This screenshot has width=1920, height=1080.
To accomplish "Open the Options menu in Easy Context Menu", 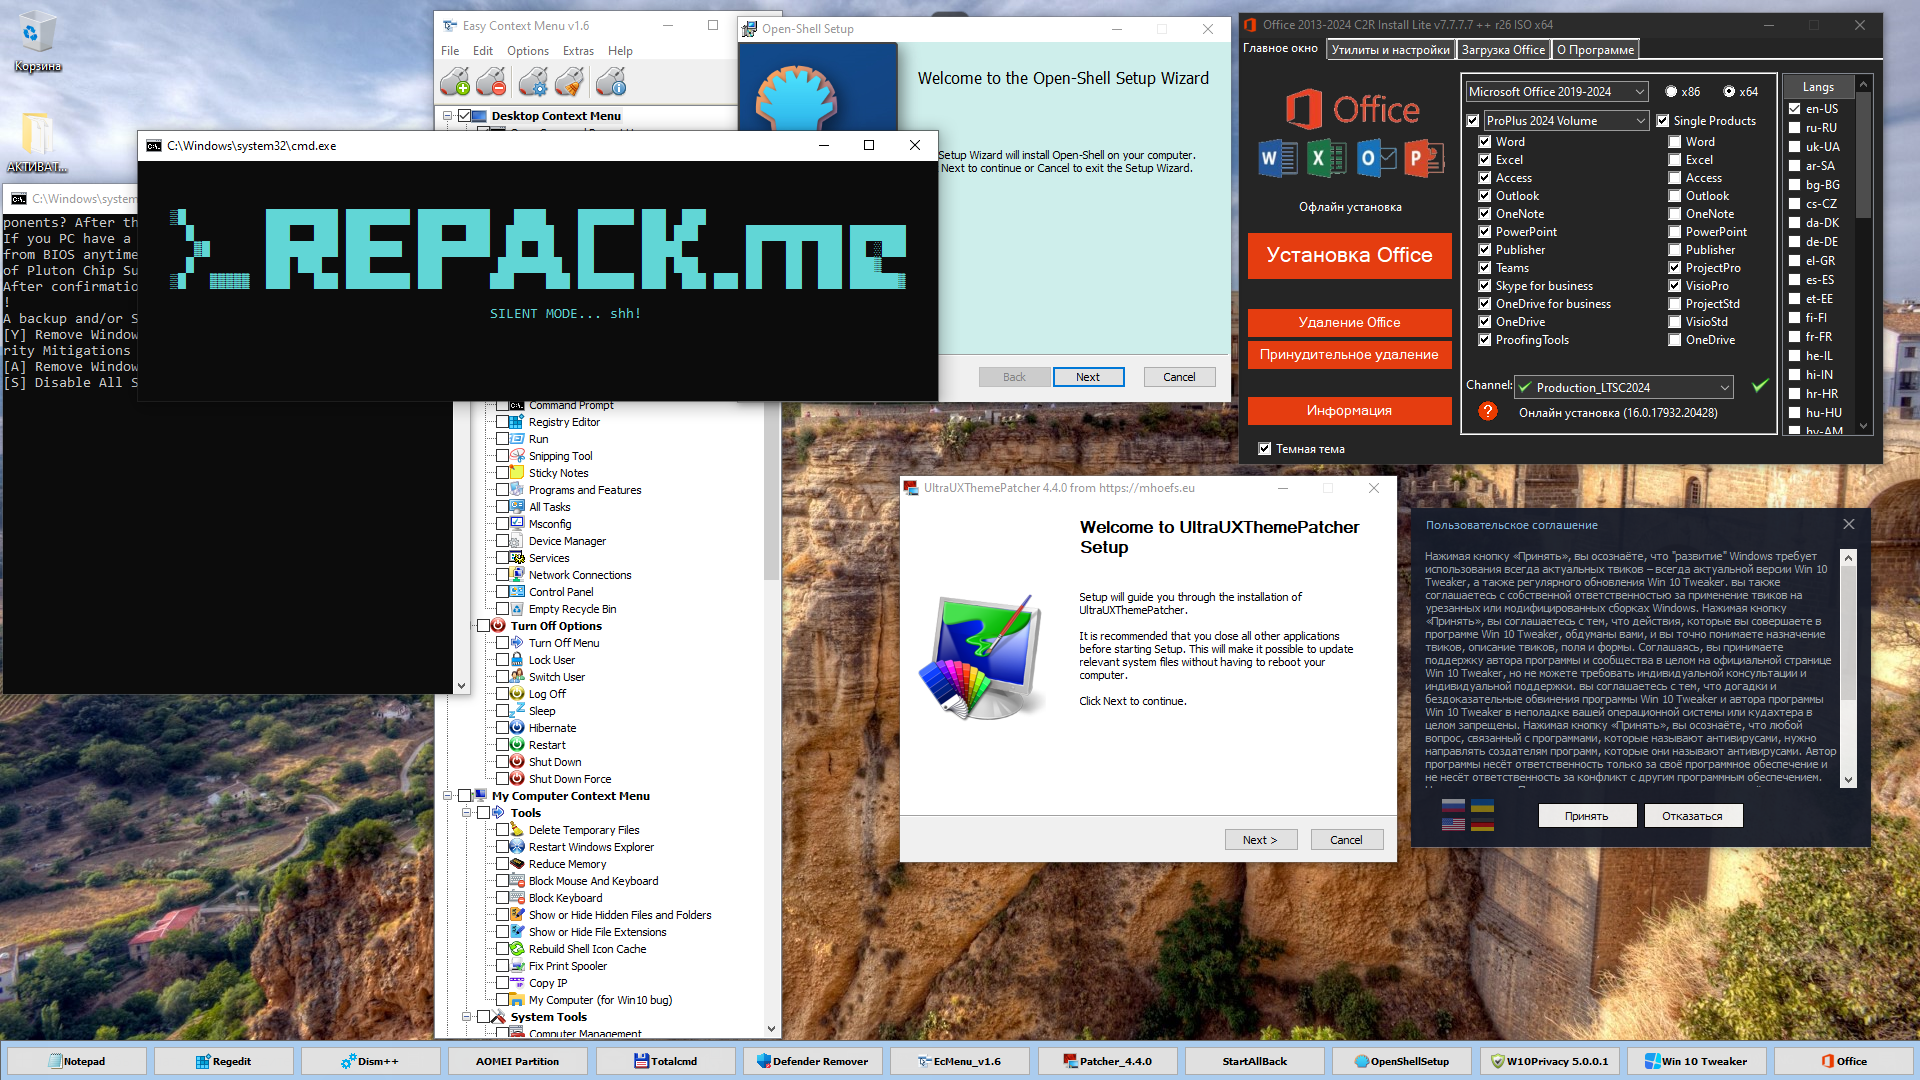I will (x=528, y=50).
